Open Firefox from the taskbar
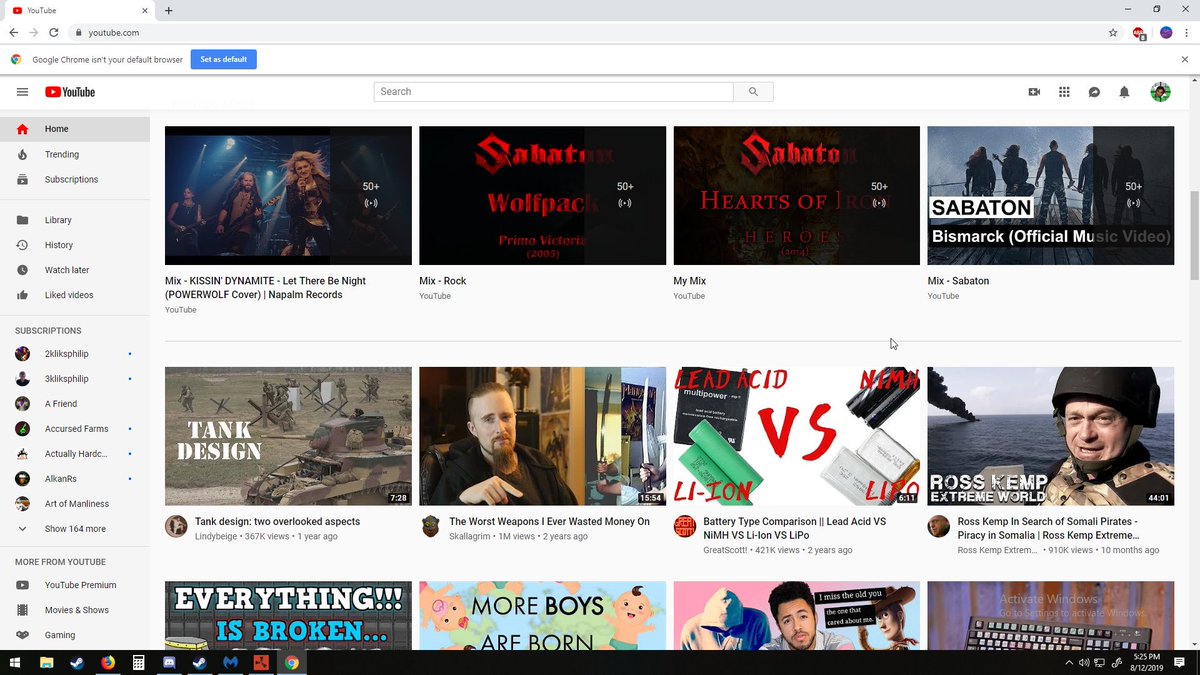This screenshot has width=1200, height=675. (x=108, y=662)
